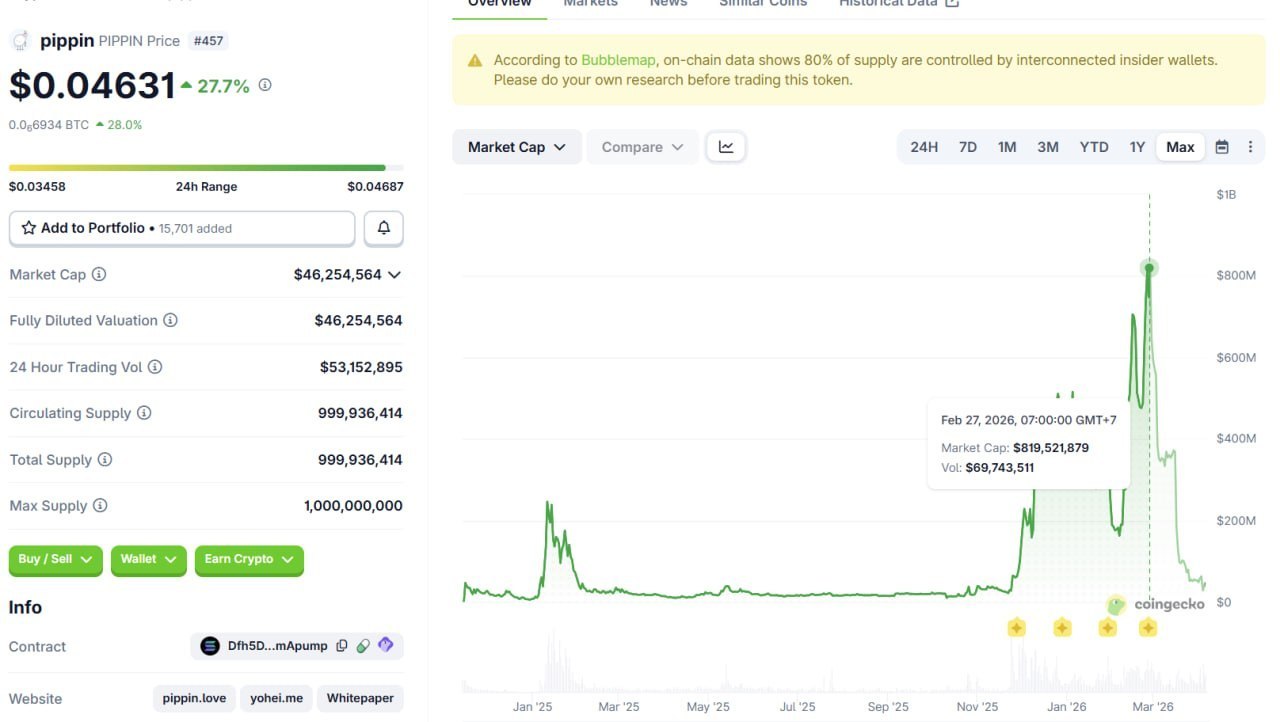Copy the Dfh5D...mApump contract address
Screen dimensions: 1280x722
[344, 645]
